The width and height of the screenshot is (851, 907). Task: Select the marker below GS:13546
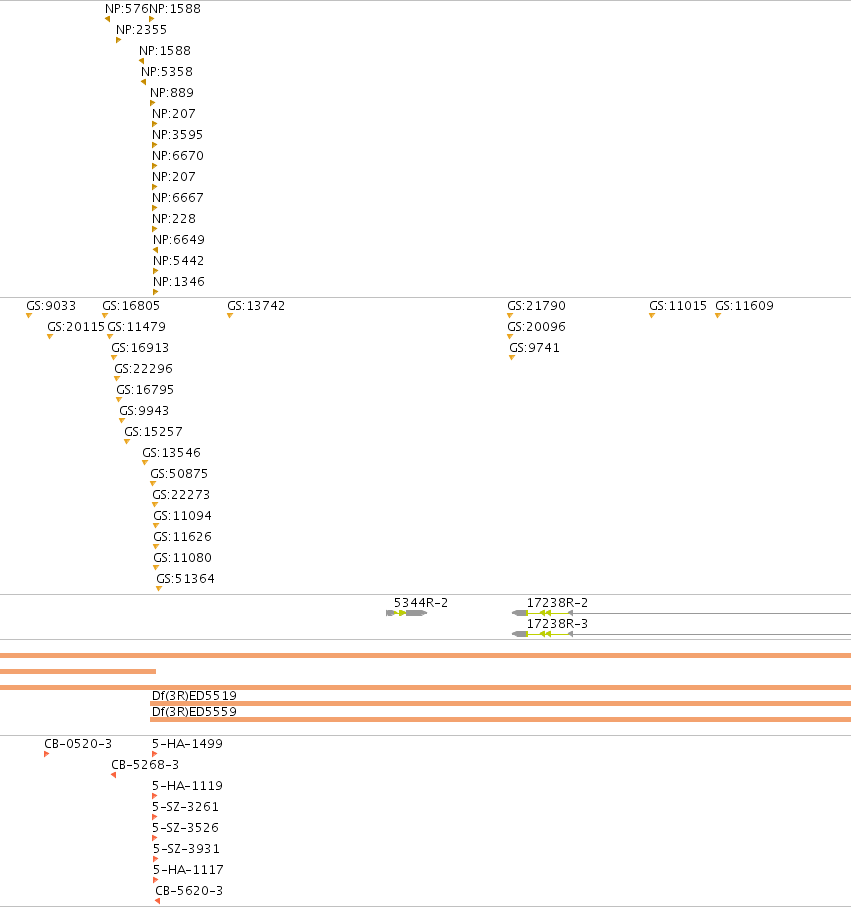click(145, 462)
